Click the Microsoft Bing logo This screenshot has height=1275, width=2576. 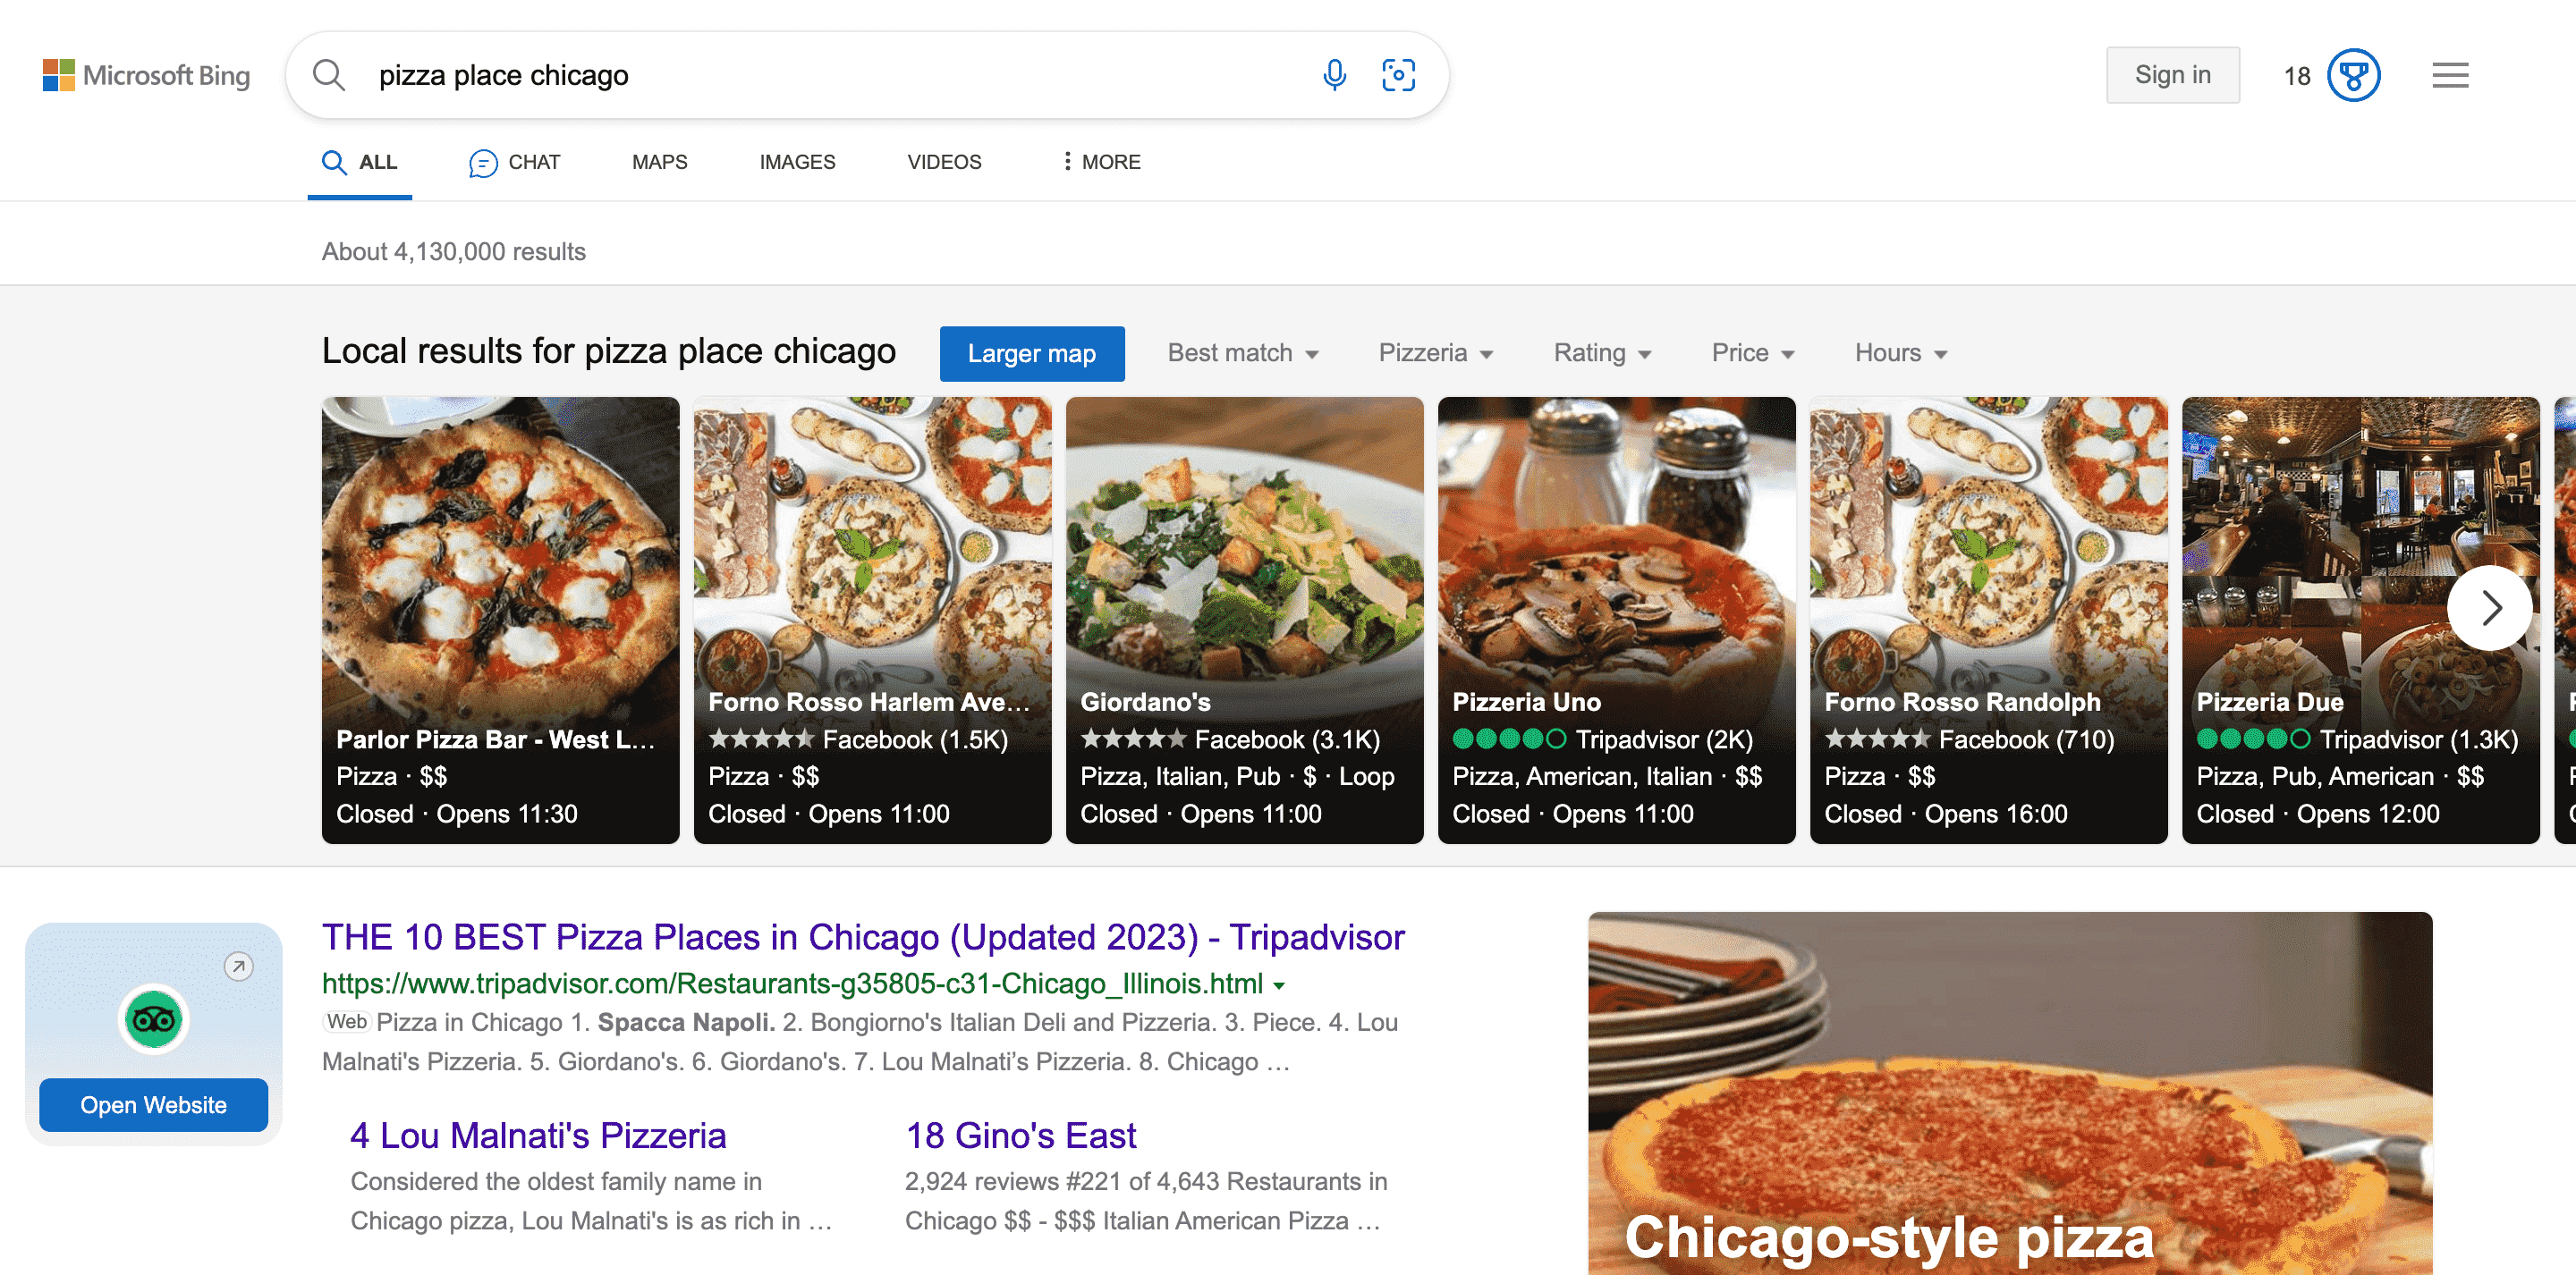click(146, 75)
